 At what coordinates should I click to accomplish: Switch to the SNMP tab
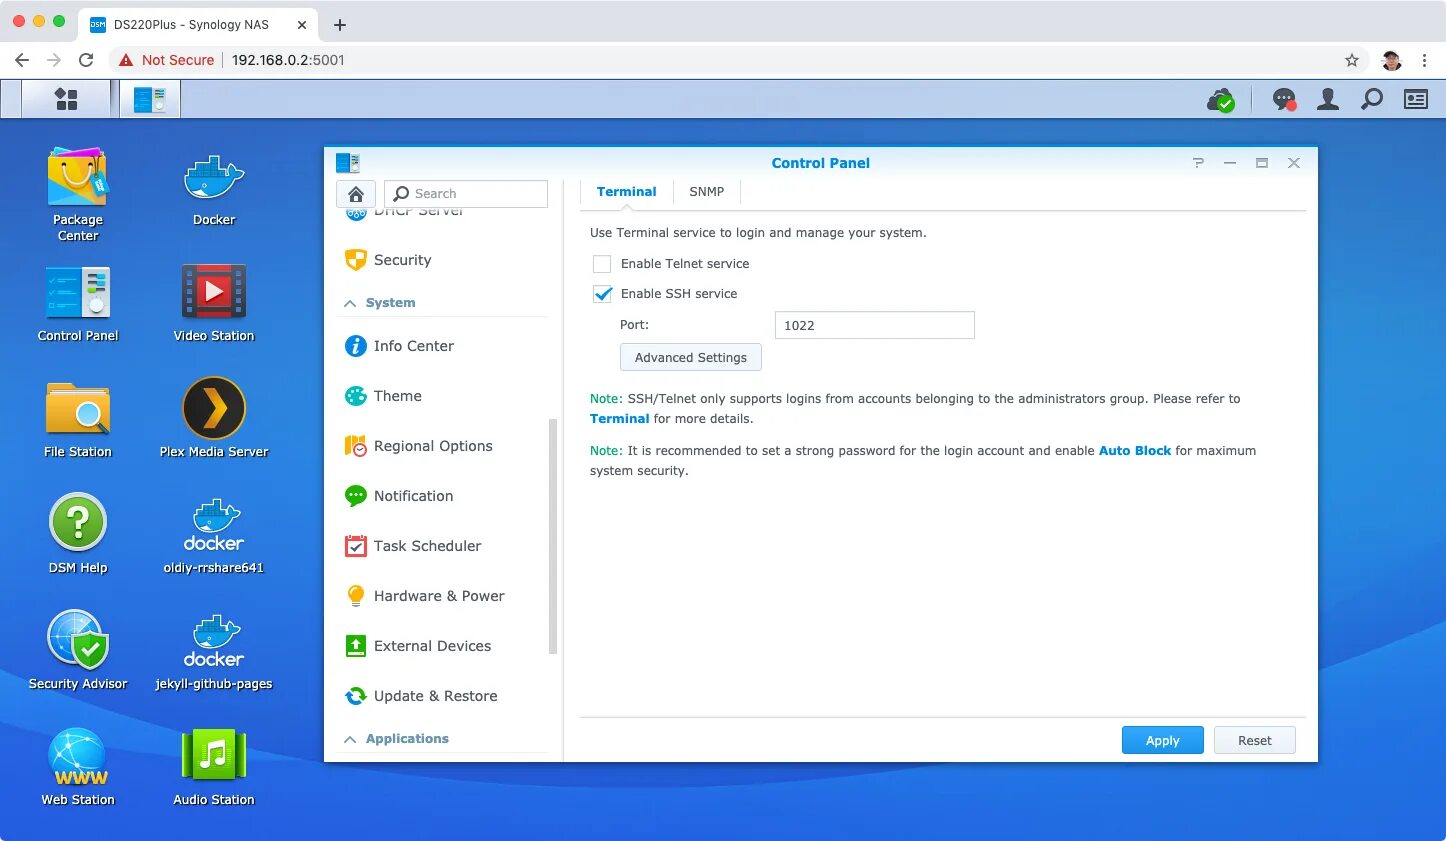707,192
